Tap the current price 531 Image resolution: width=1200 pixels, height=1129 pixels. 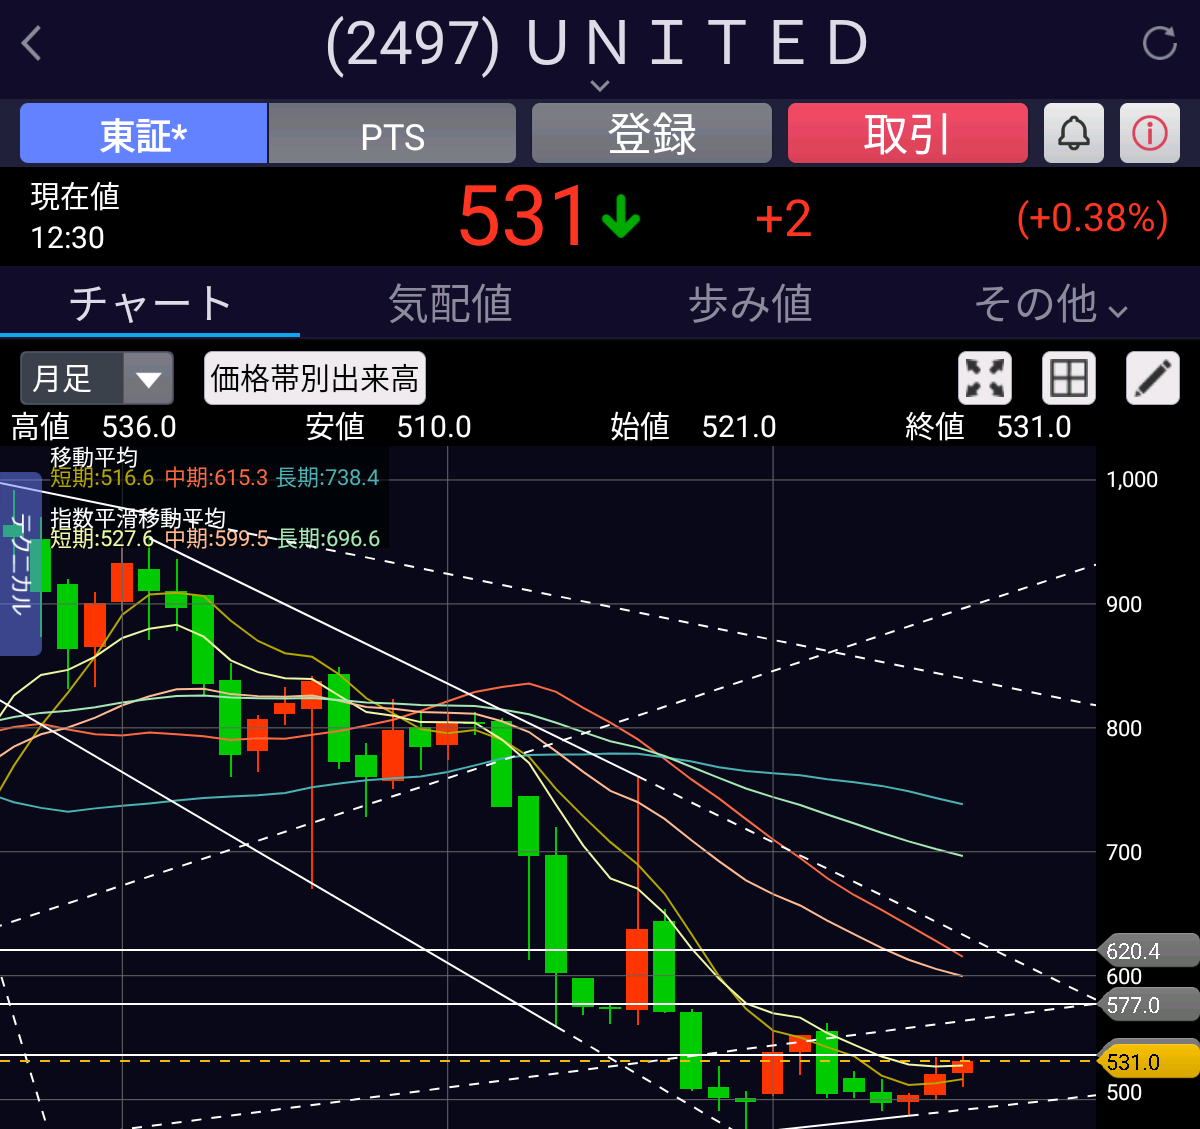523,216
